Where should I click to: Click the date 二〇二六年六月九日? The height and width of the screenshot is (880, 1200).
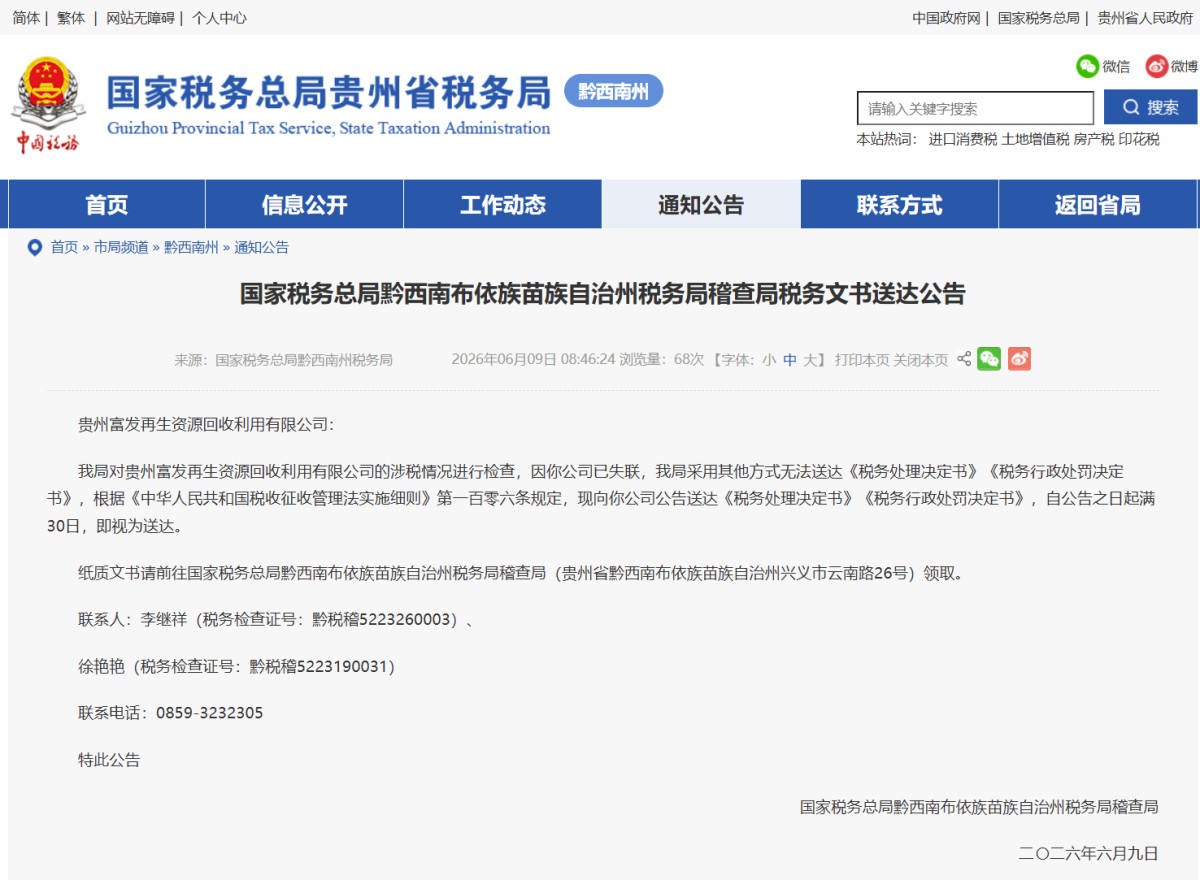pyautogui.click(x=1088, y=853)
